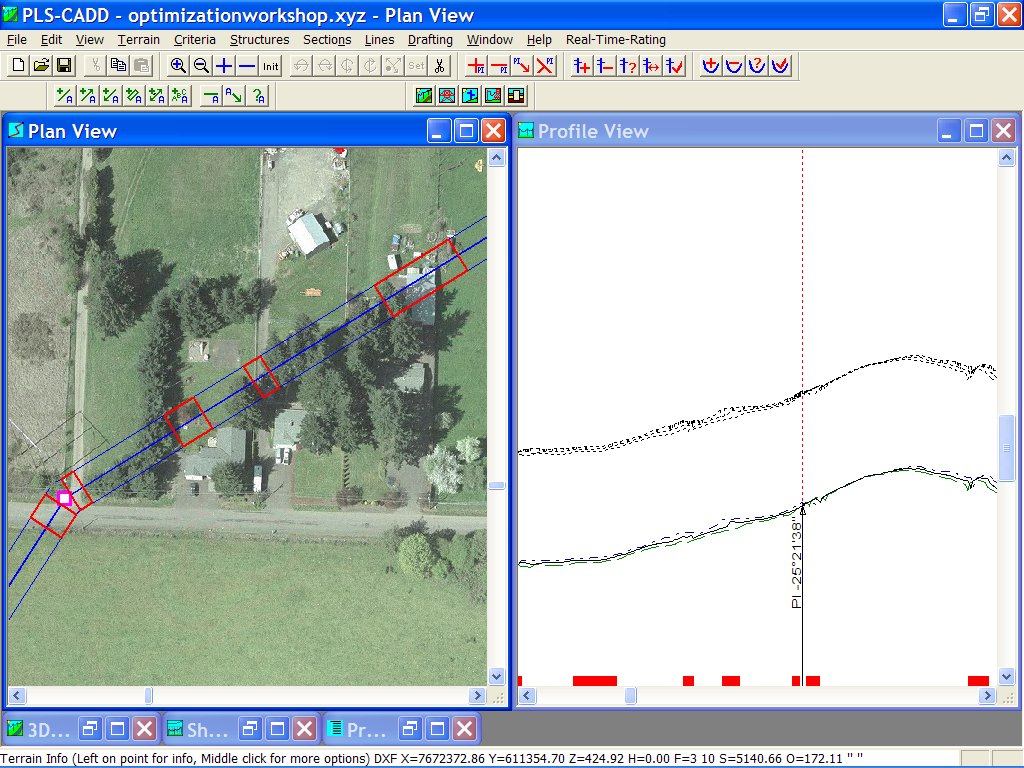The width and height of the screenshot is (1024, 768).
Task: Click the Init view button
Action: click(269, 64)
